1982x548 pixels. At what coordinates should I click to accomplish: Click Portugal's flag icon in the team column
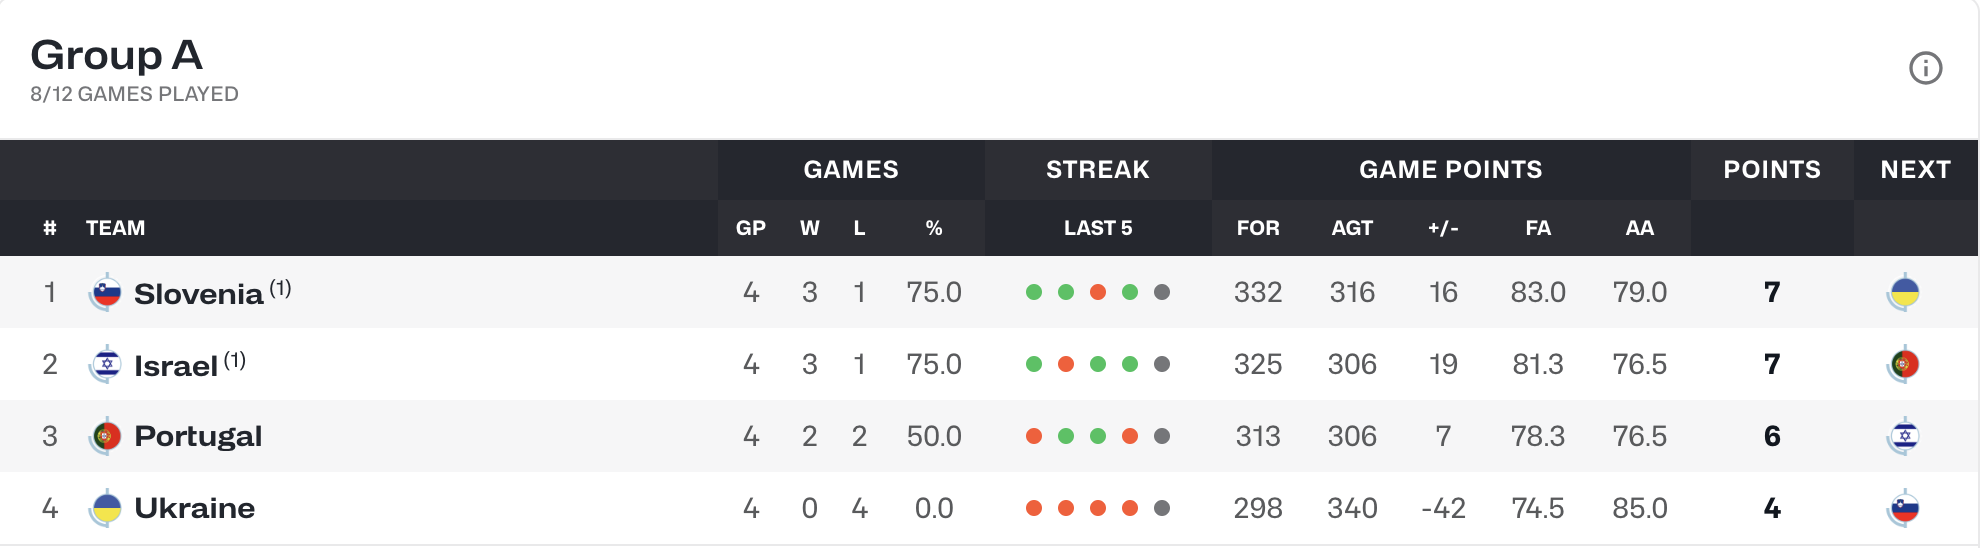click(x=106, y=437)
